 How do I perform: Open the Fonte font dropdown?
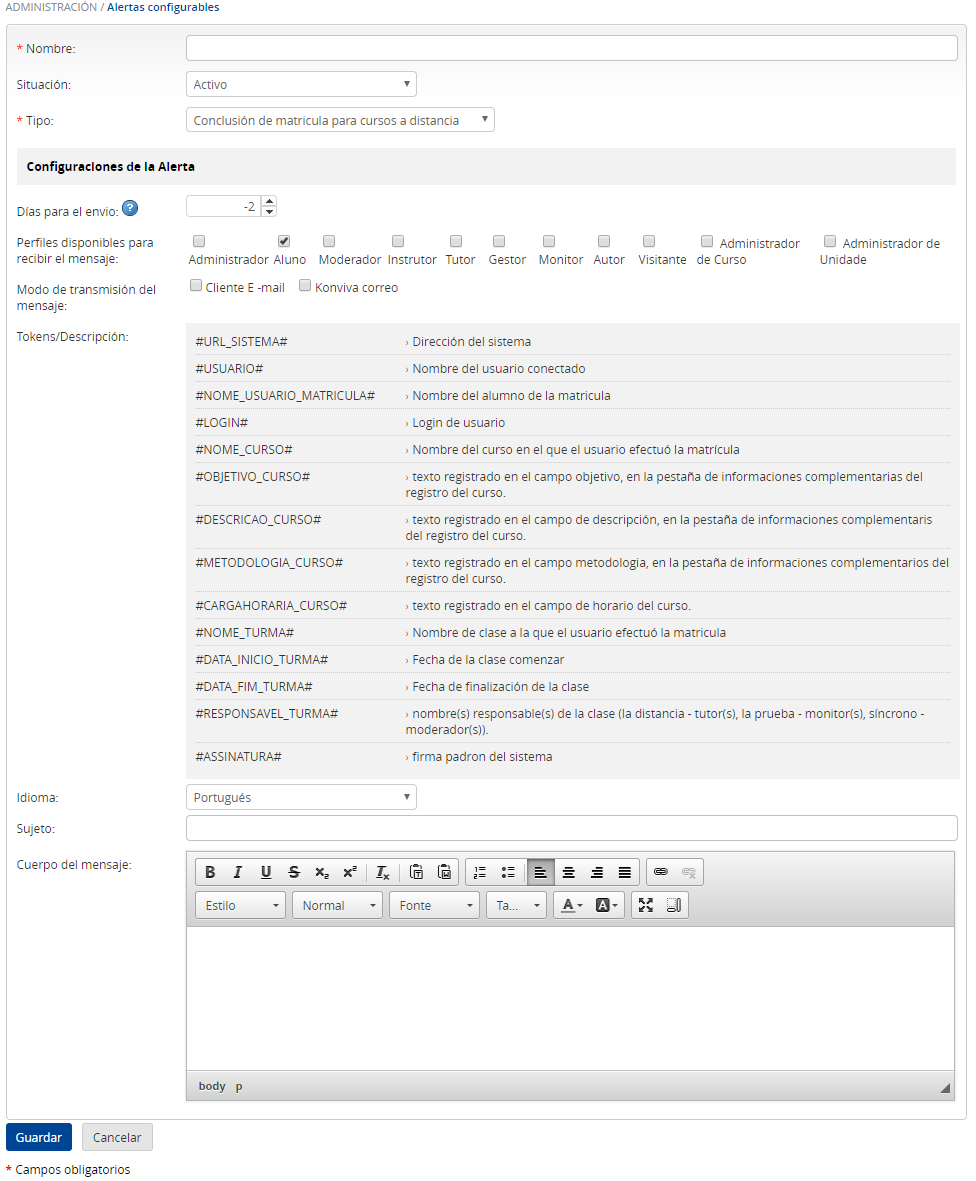click(435, 905)
